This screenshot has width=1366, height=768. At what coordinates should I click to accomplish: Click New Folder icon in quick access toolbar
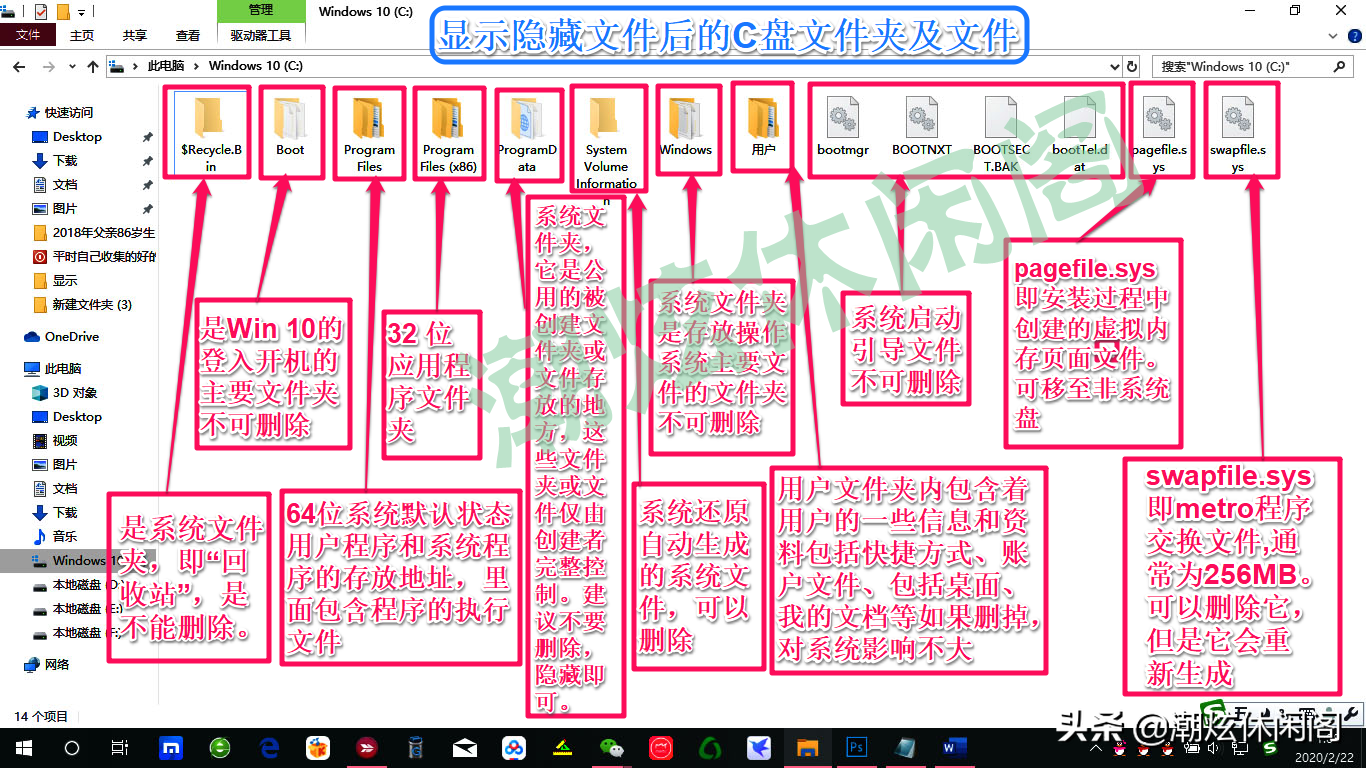(x=63, y=12)
